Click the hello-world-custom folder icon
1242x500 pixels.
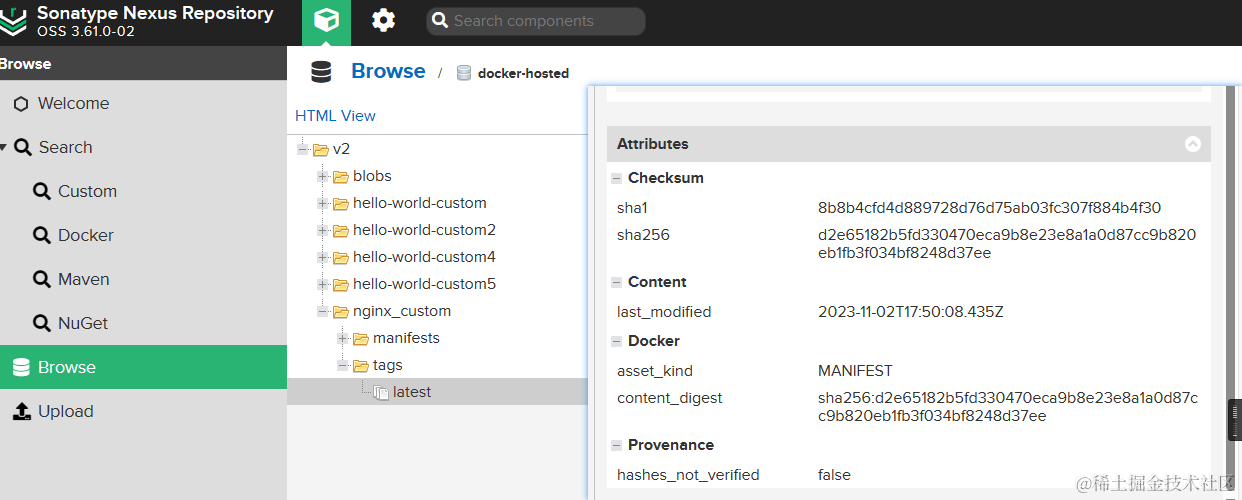tap(341, 204)
